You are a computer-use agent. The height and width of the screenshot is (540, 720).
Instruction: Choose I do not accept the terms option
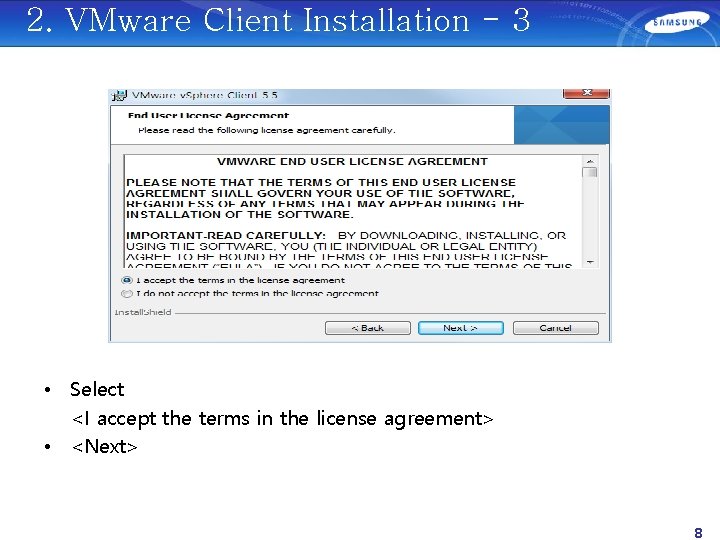click(x=127, y=293)
